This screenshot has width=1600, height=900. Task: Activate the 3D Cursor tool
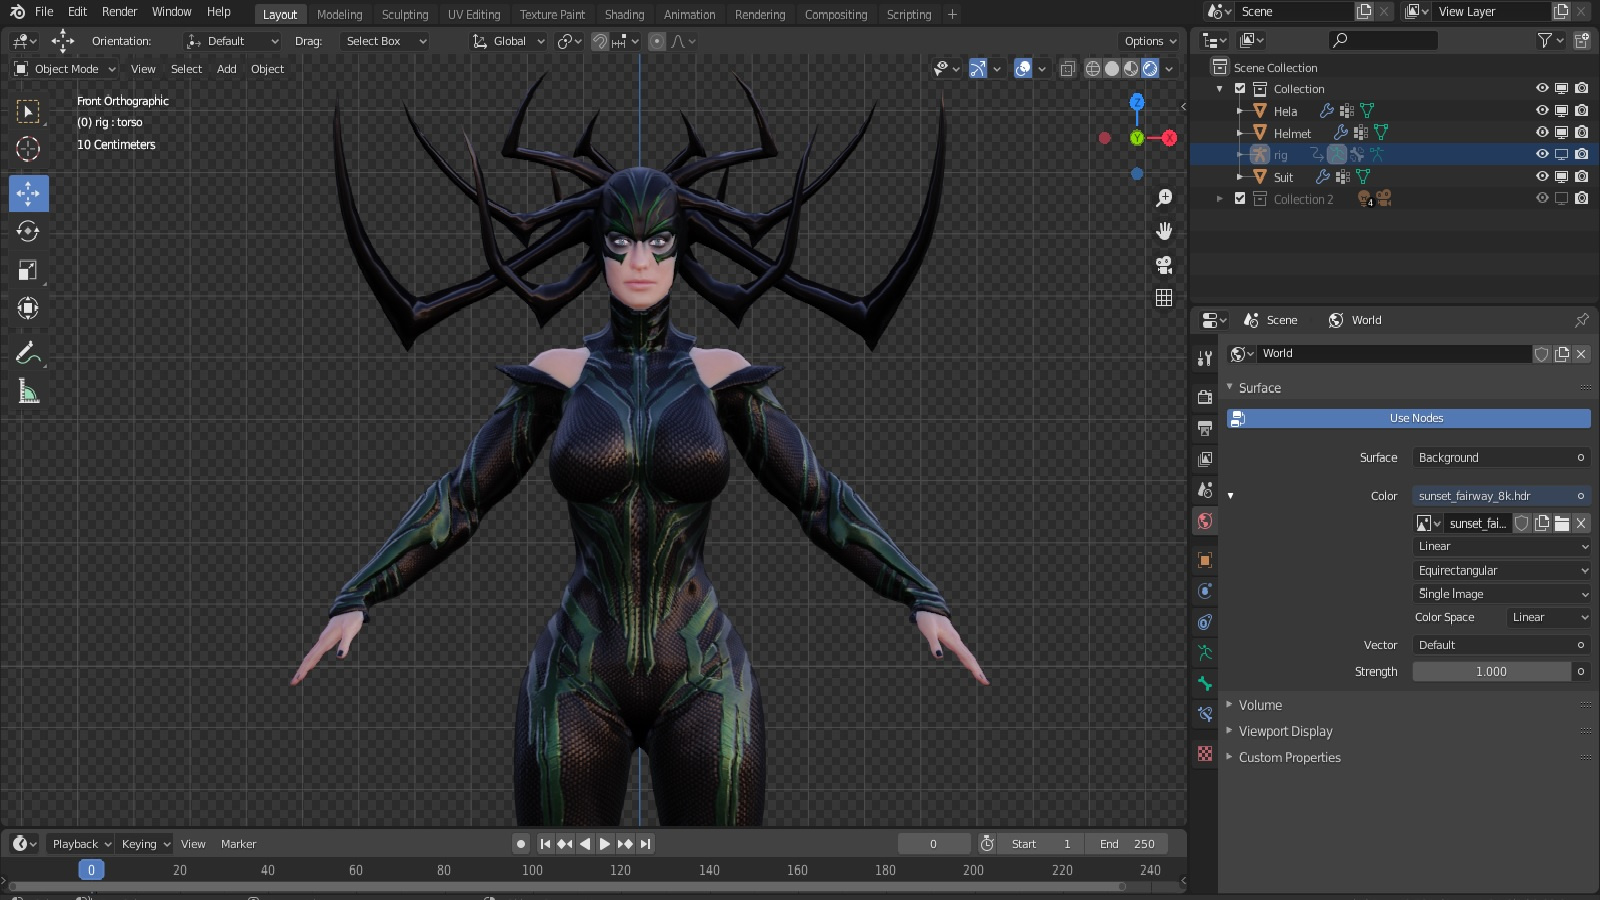[28, 149]
